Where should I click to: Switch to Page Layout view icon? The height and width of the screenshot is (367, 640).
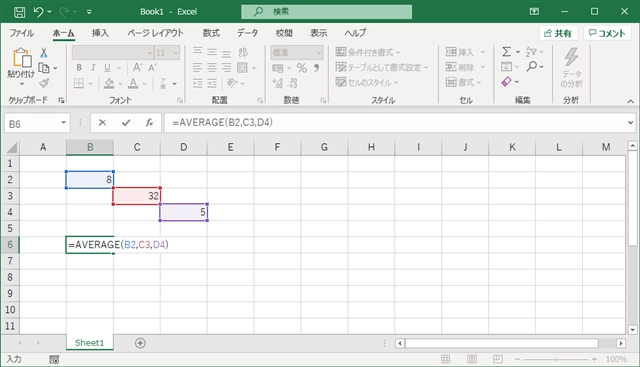tap(472, 359)
